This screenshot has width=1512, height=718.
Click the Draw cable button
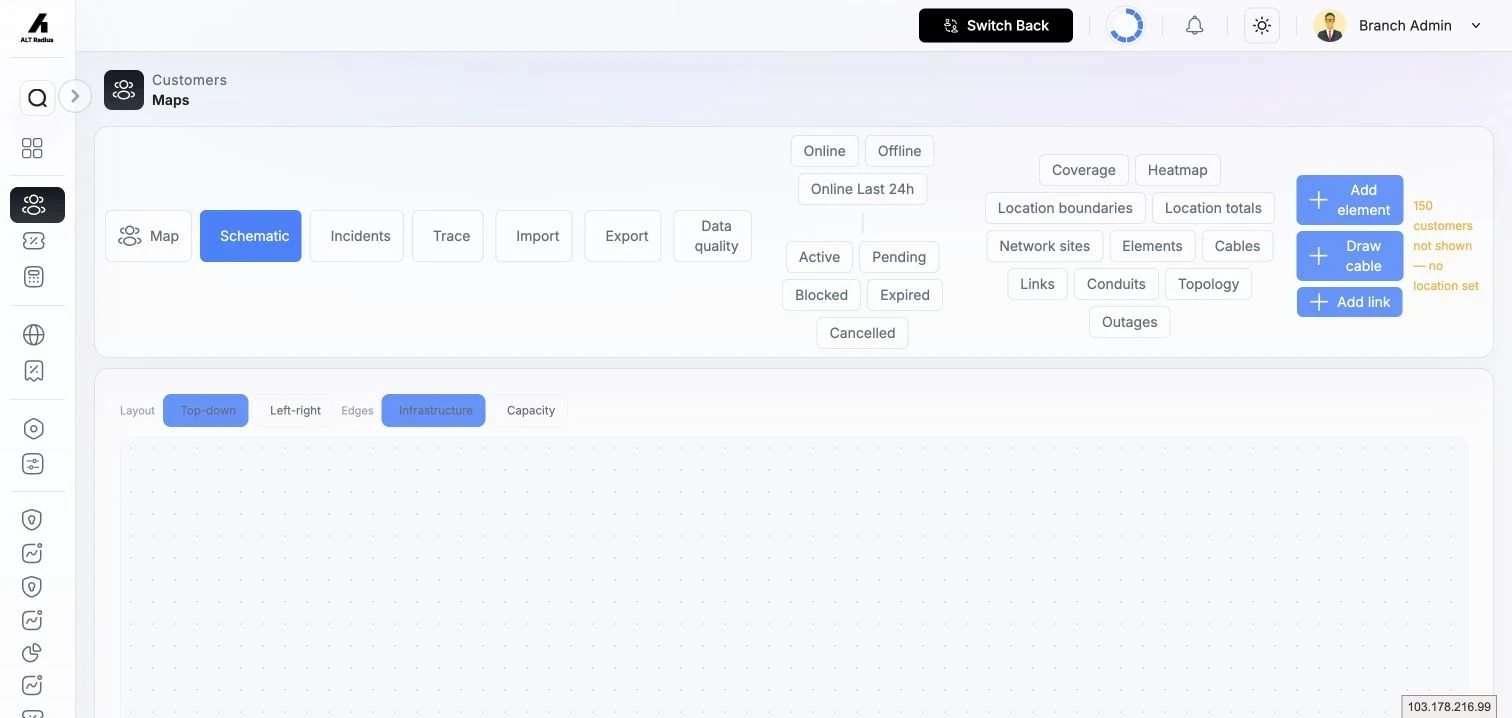tap(1350, 256)
